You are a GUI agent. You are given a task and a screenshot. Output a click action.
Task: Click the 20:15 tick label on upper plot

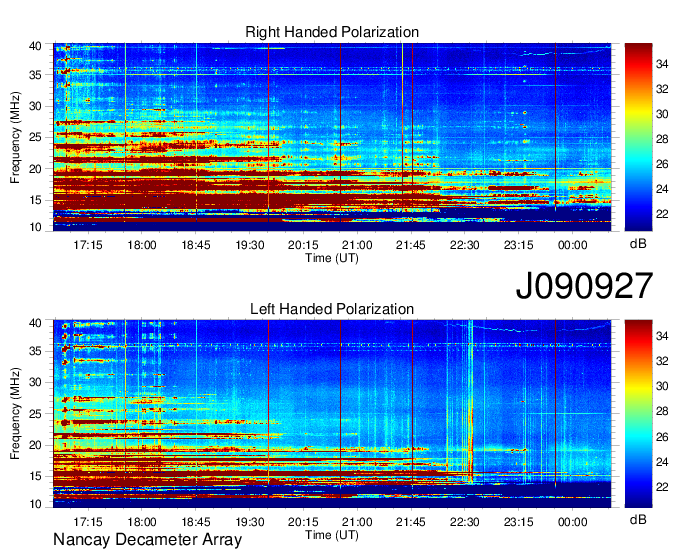(x=303, y=245)
